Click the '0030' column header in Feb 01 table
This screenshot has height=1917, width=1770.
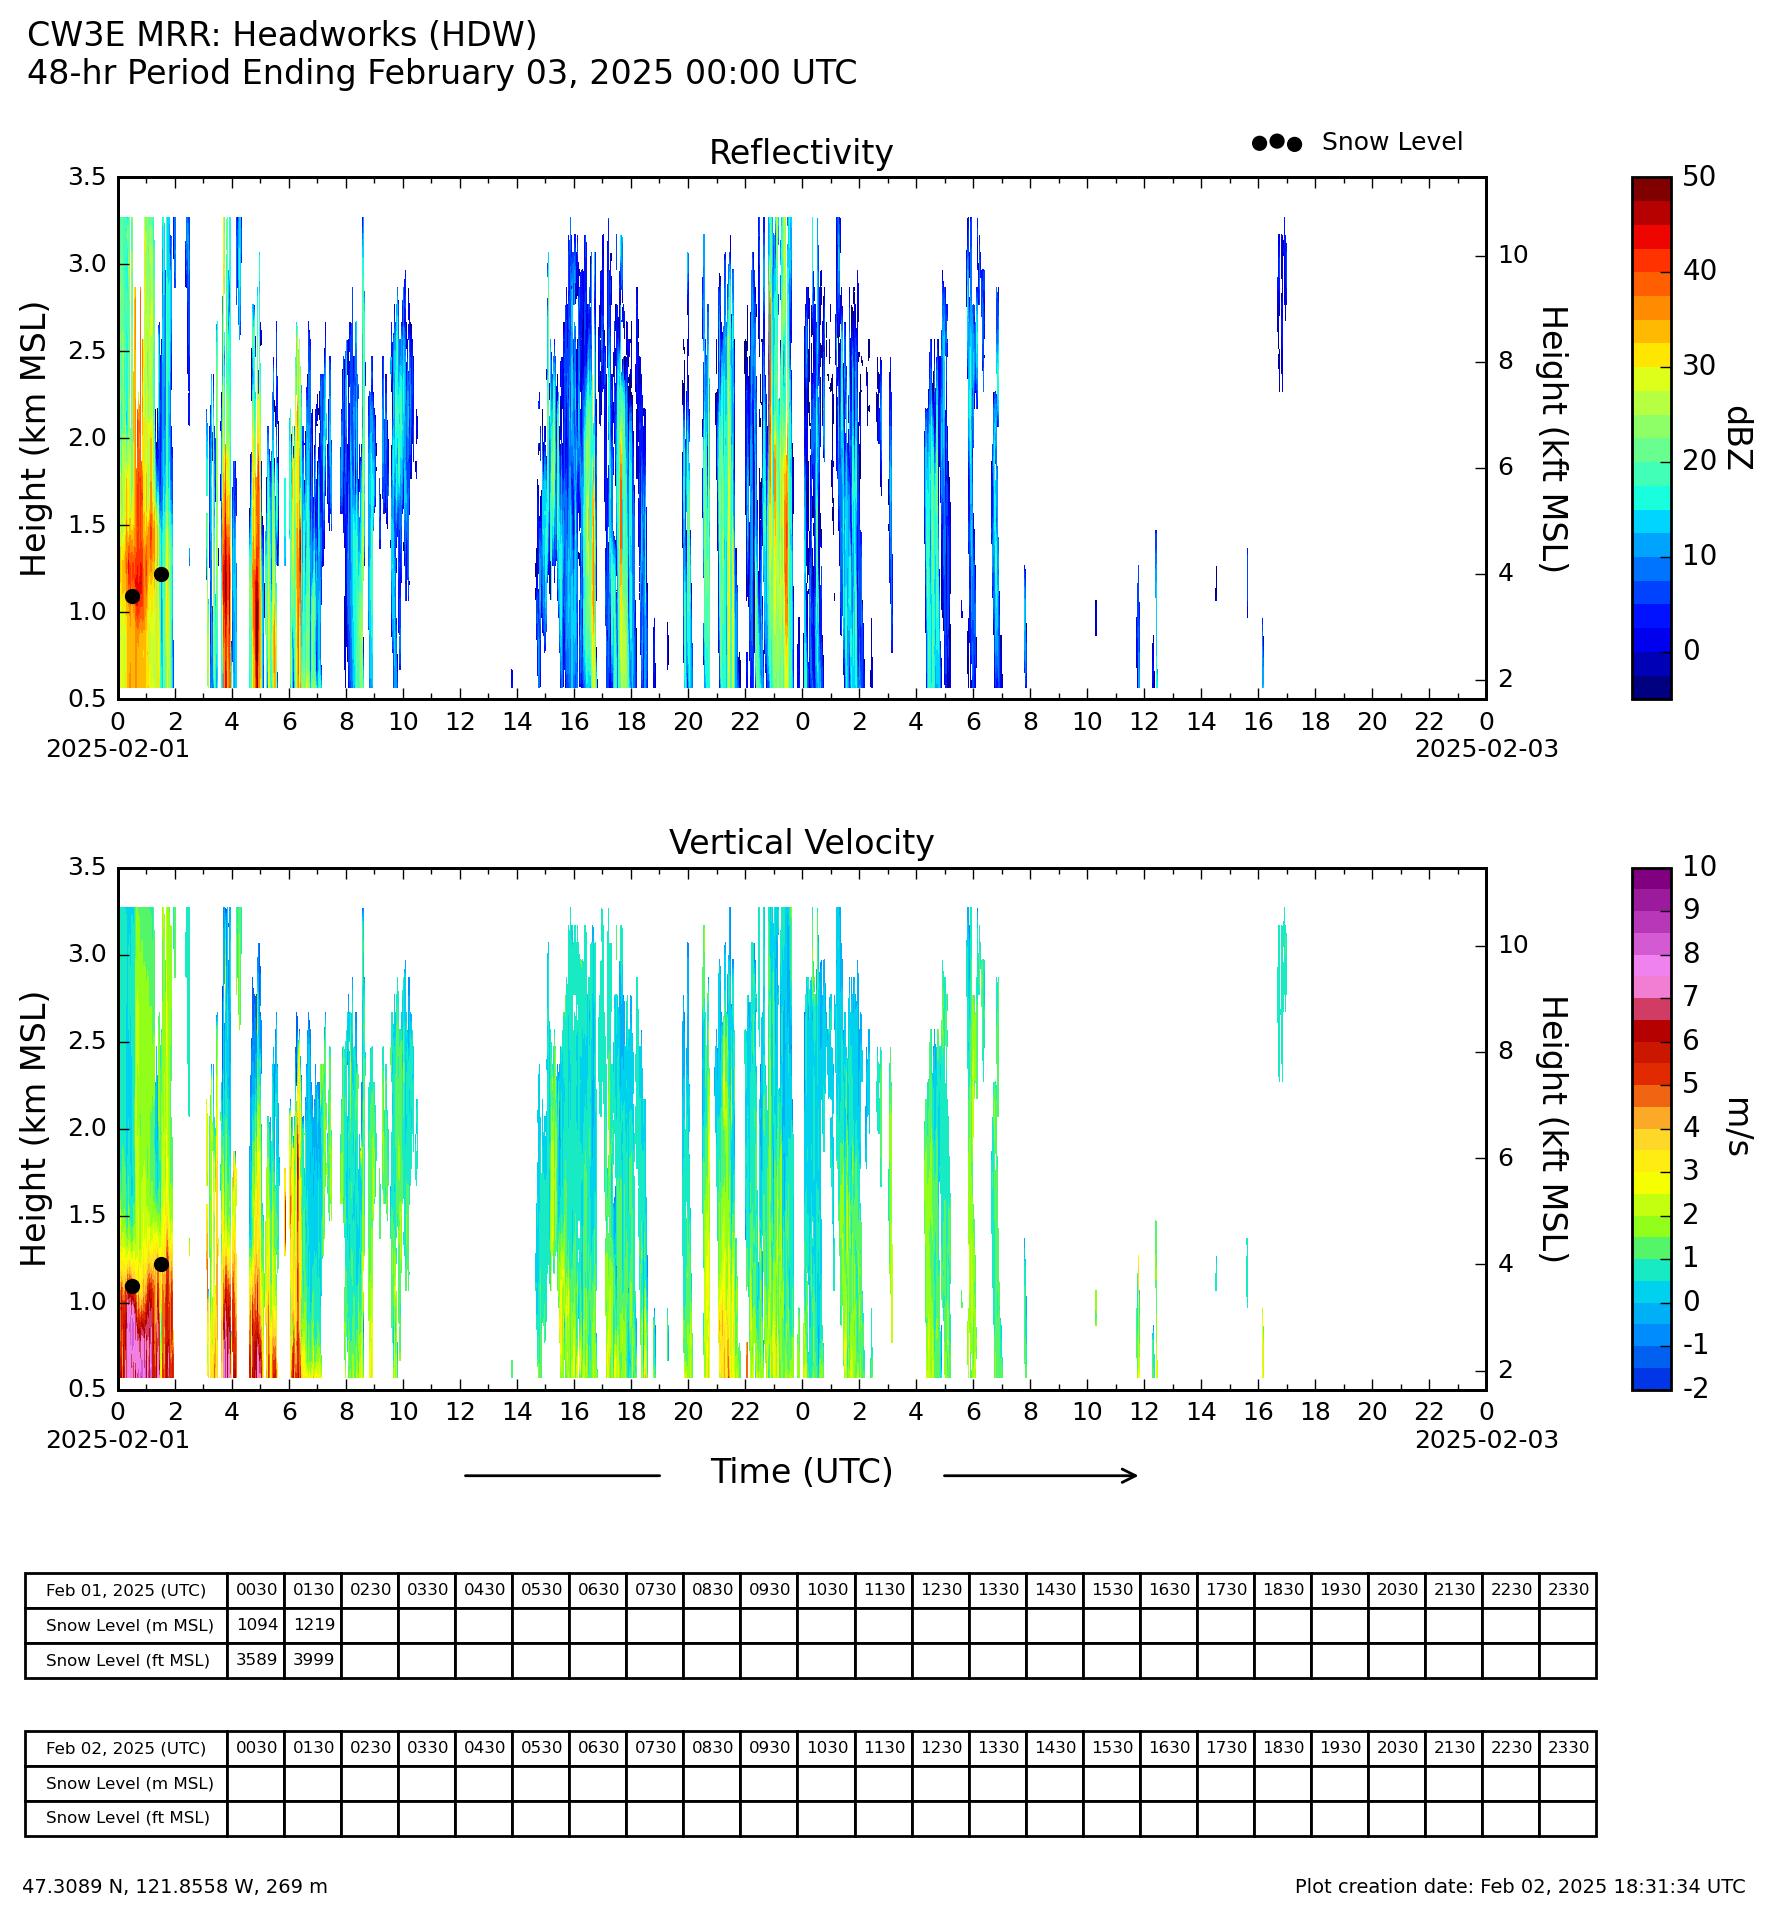pyautogui.click(x=256, y=1590)
